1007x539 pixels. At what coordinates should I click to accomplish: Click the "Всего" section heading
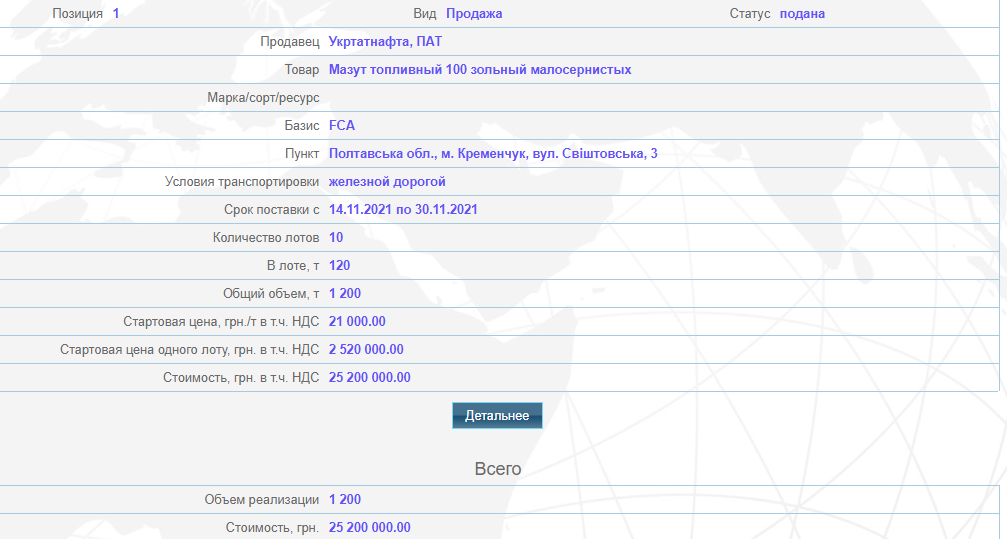pyautogui.click(x=498, y=468)
